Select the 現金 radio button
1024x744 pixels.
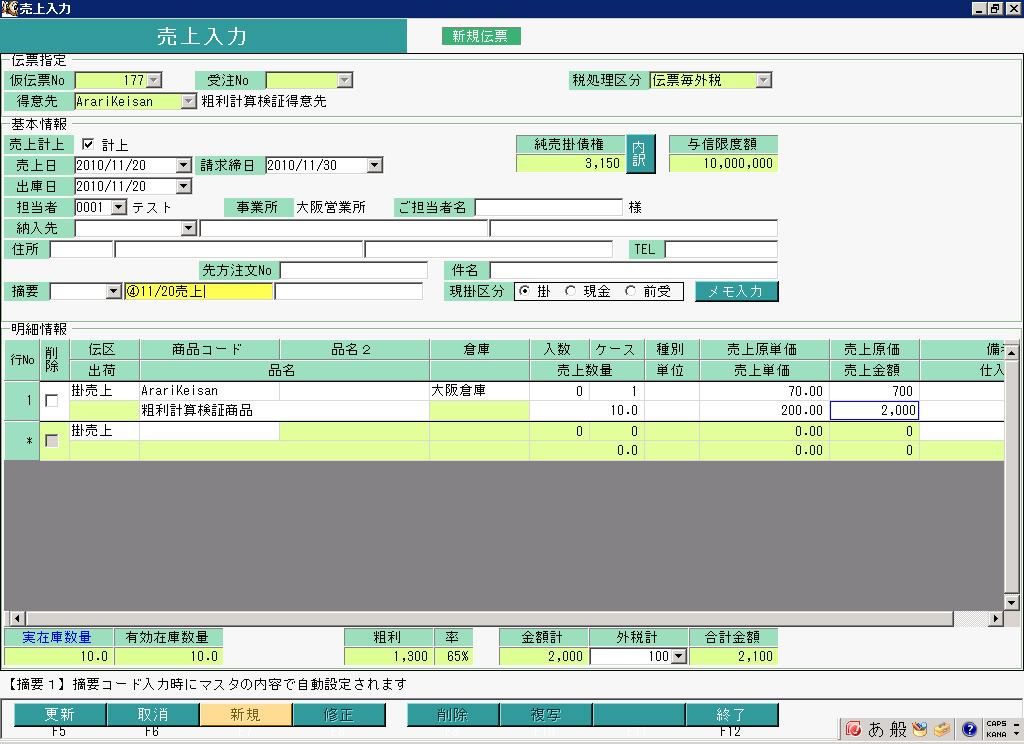pos(570,291)
